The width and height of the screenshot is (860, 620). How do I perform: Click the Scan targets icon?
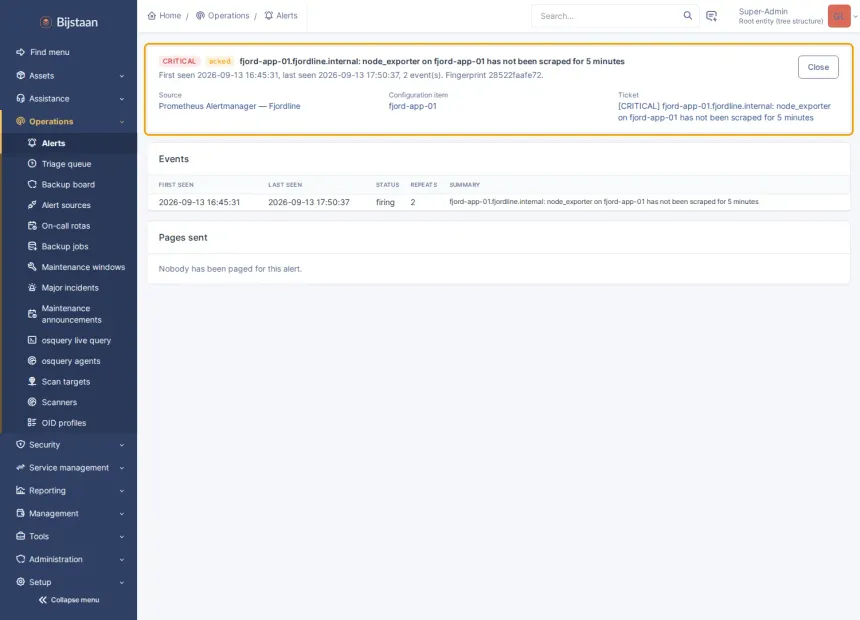[x=32, y=381]
